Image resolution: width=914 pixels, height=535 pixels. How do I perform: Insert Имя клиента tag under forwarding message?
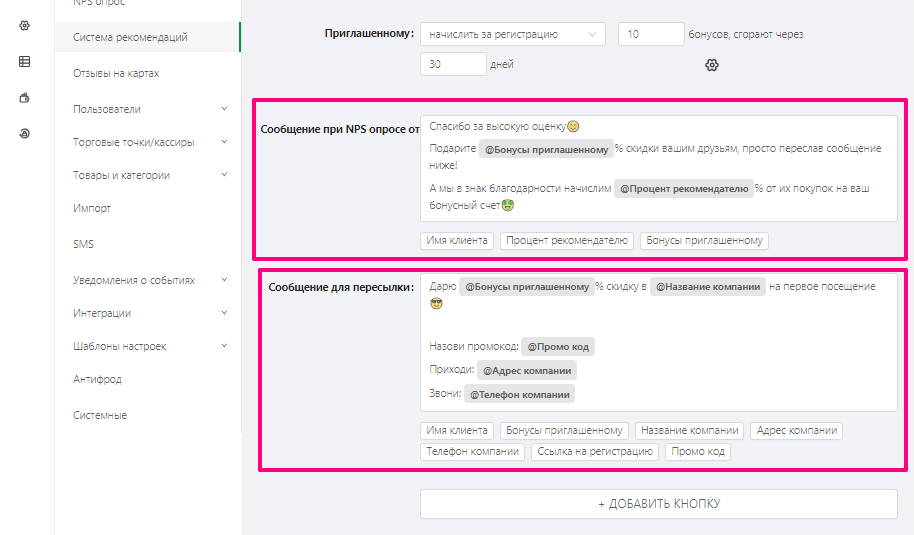(457, 431)
